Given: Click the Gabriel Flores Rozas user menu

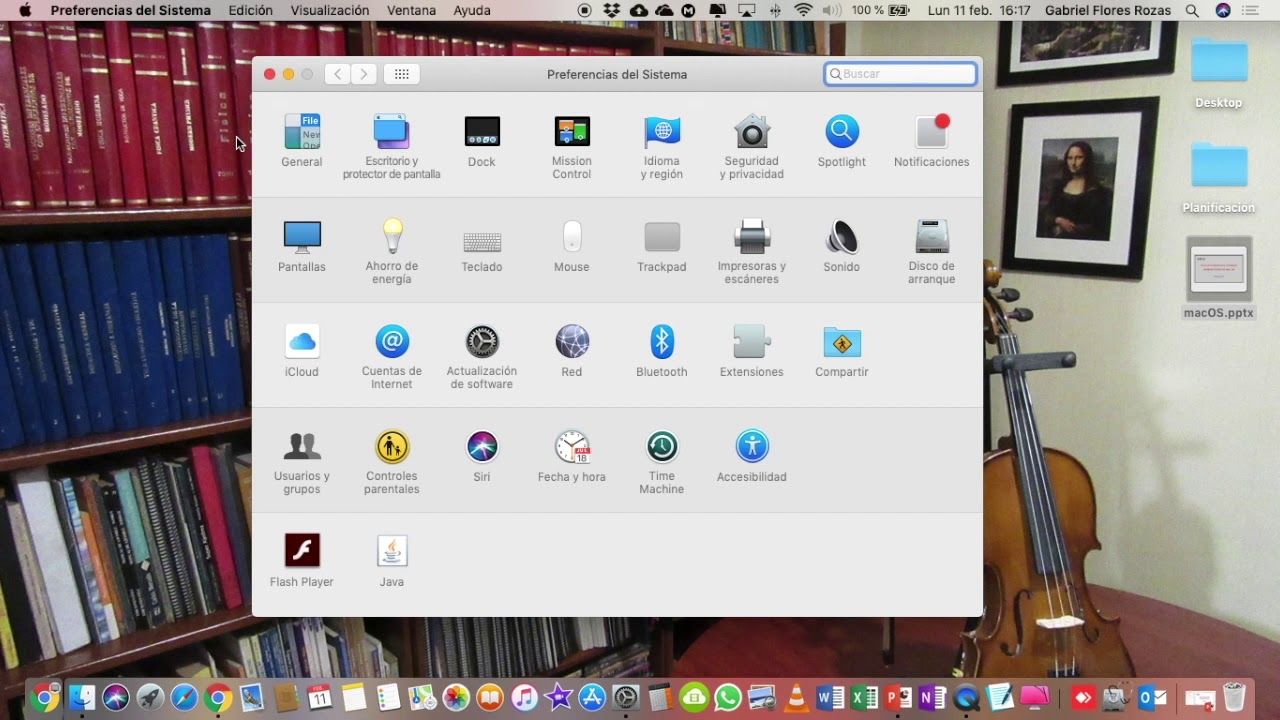Looking at the screenshot, I should click(x=1108, y=10).
